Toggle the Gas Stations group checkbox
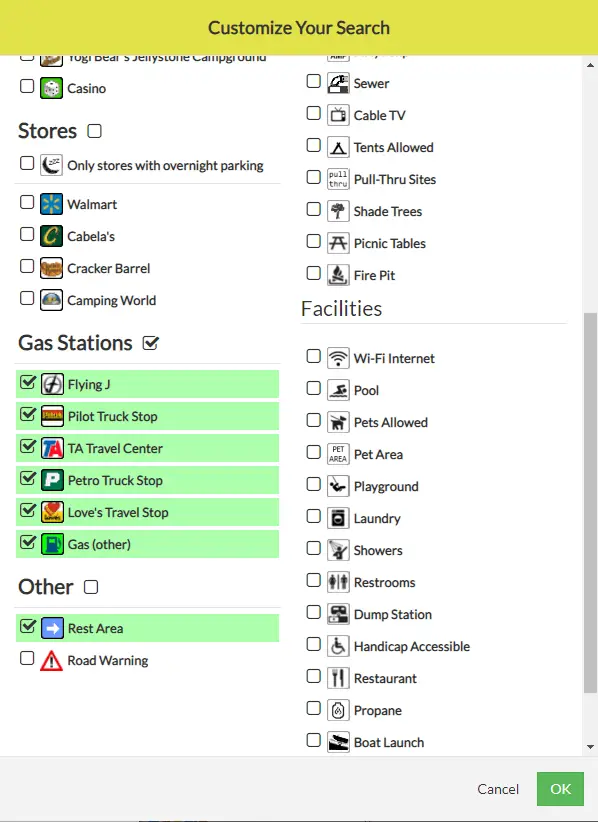 [150, 343]
